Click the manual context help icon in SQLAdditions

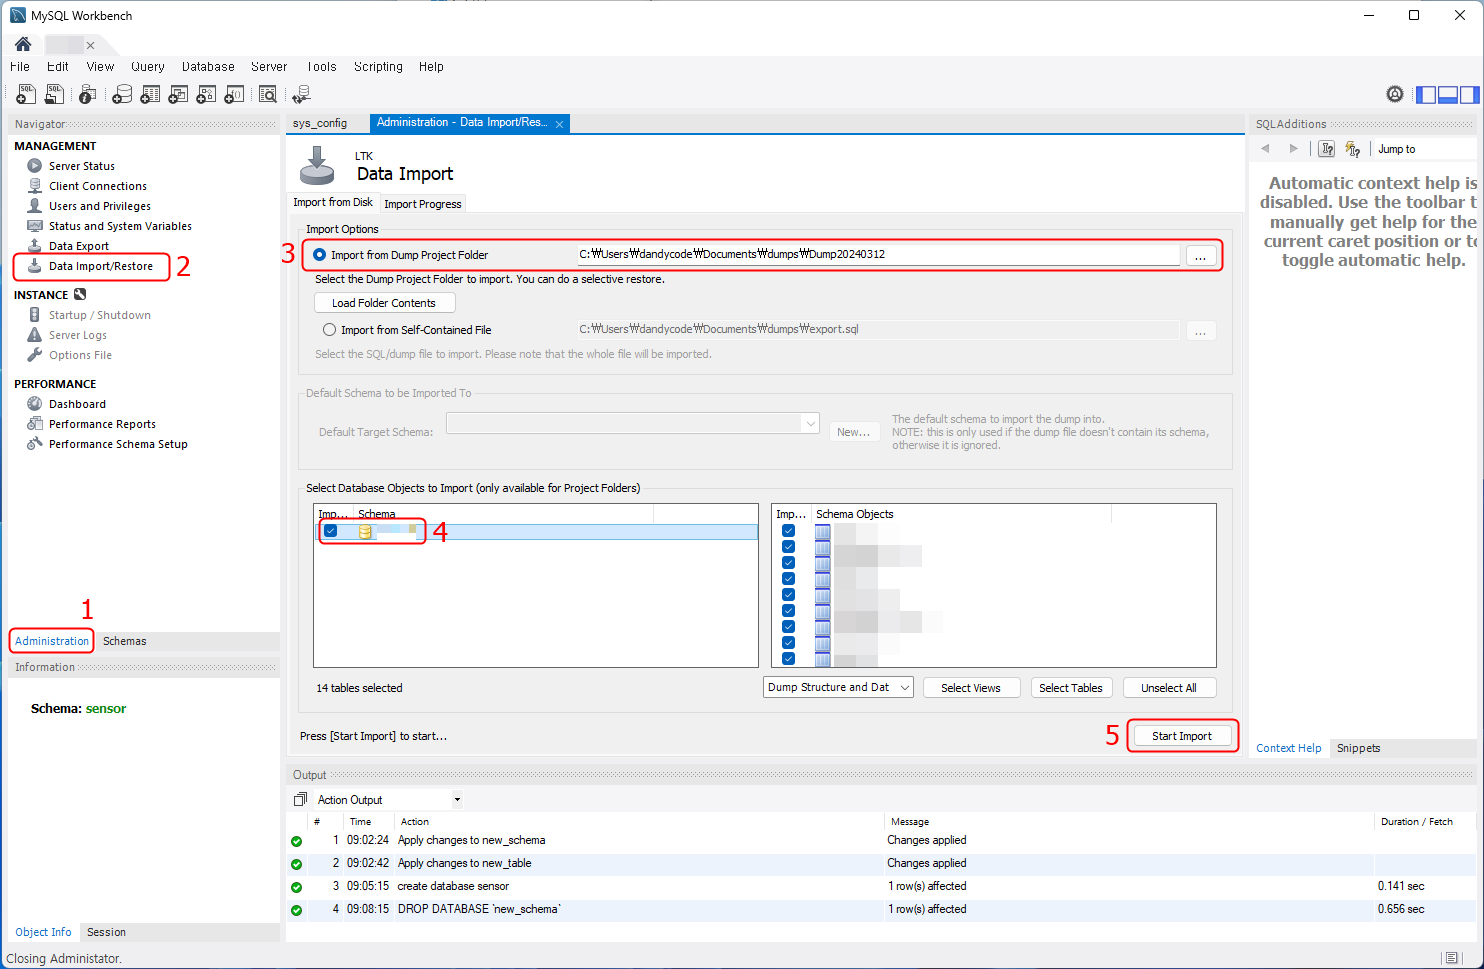1327,149
